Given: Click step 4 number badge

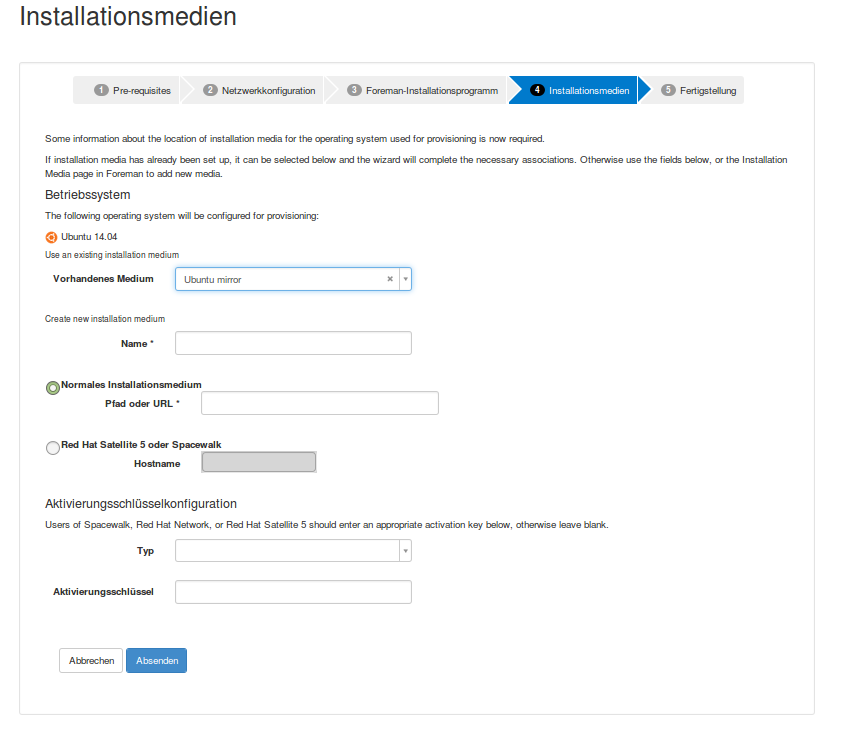Looking at the screenshot, I should point(537,90).
